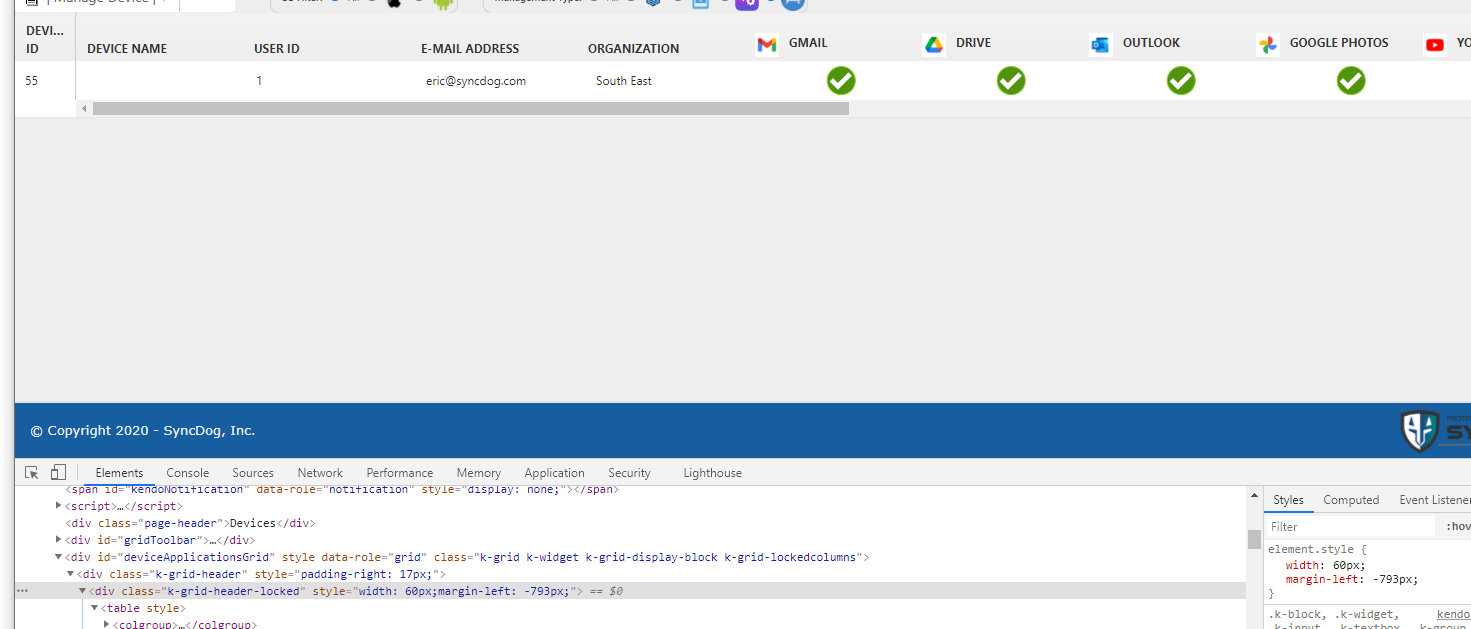1471x629 pixels.
Task: Click the YouTube play icon in header
Action: pos(1435,45)
